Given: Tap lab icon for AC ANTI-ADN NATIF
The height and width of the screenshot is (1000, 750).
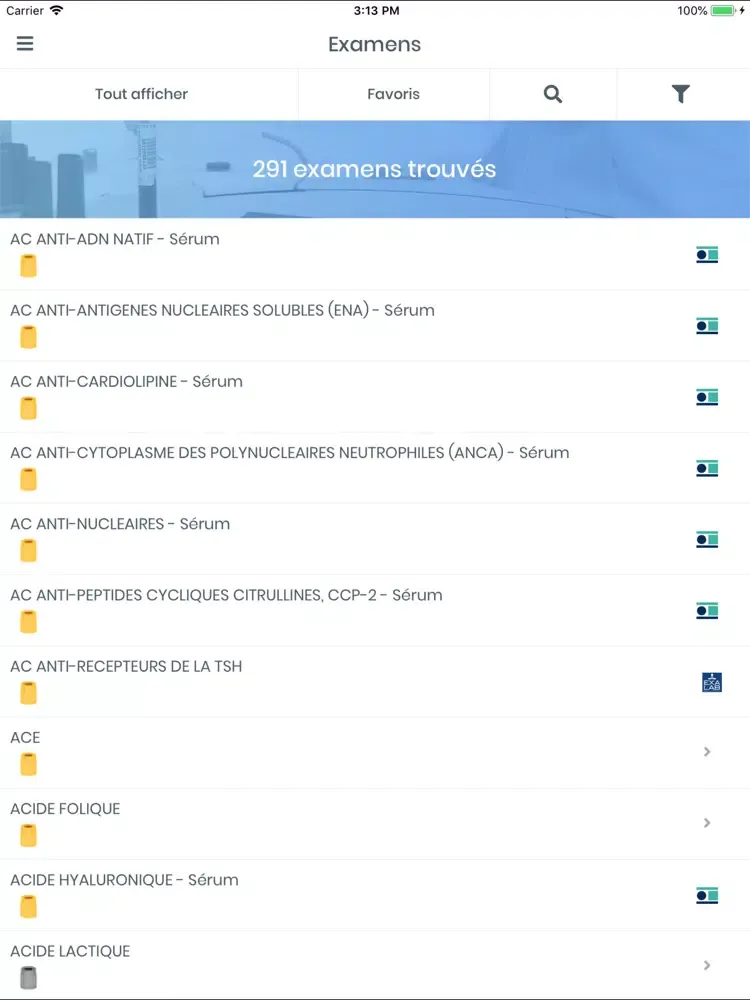Looking at the screenshot, I should click(x=707, y=255).
